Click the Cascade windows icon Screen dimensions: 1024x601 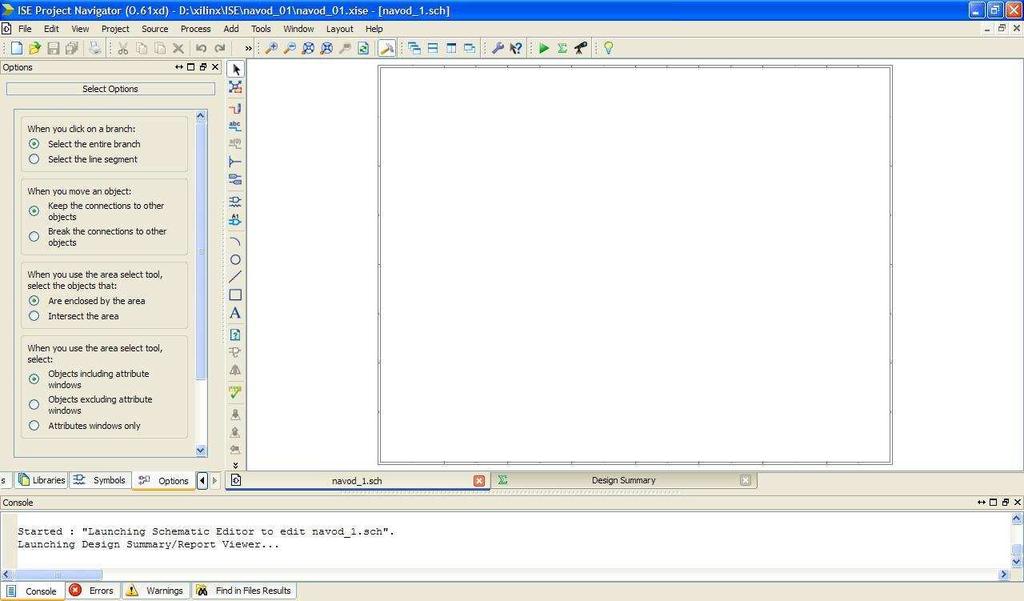[x=414, y=48]
